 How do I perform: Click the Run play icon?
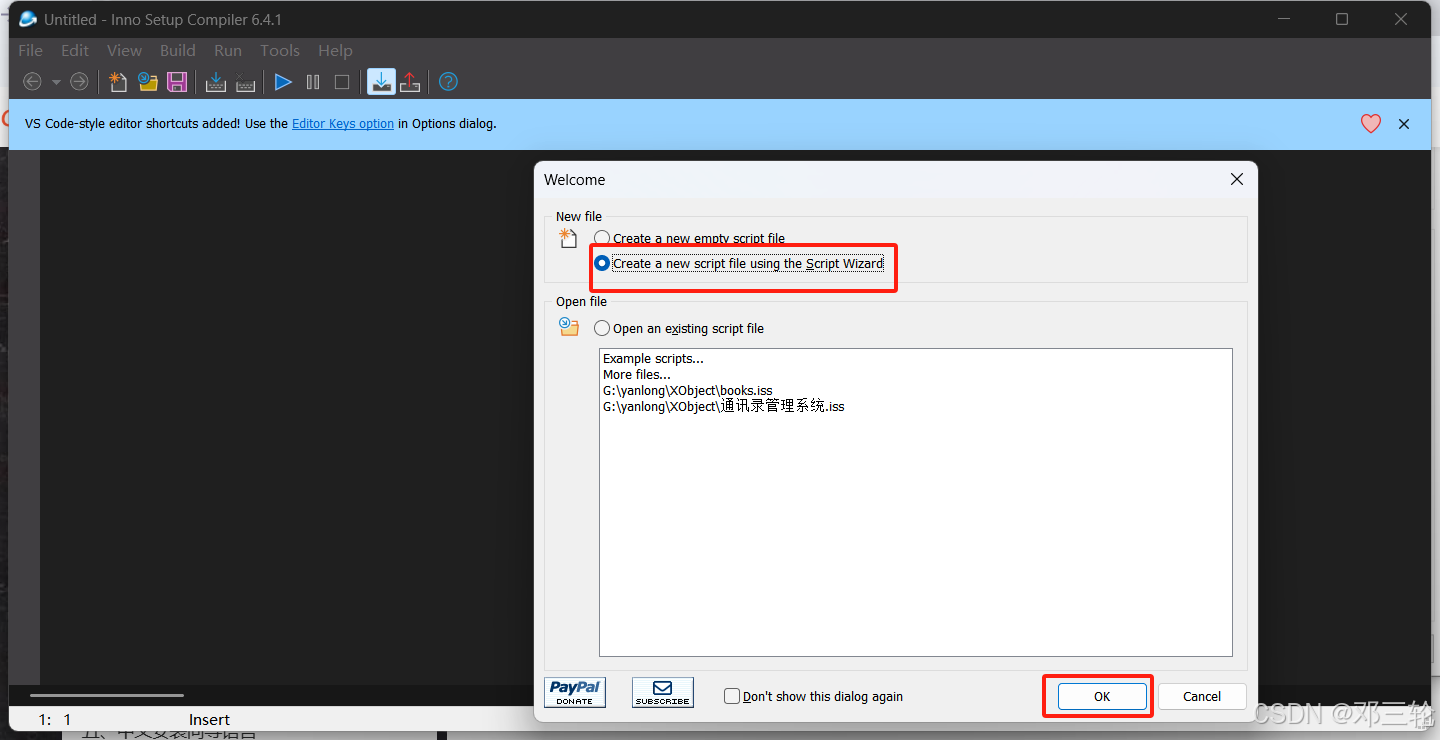coord(283,82)
